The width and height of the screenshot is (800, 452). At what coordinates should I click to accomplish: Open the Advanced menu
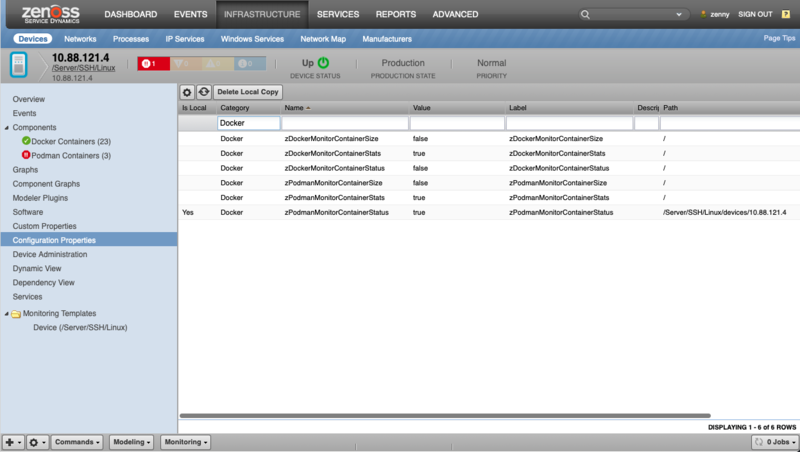click(455, 14)
